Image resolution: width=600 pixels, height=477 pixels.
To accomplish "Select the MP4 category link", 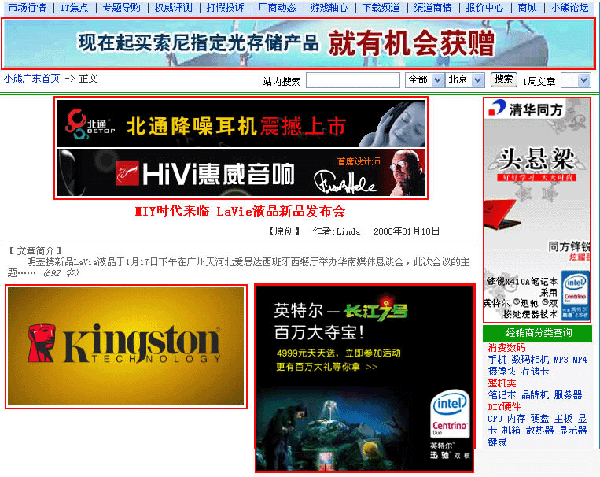I will point(580,360).
